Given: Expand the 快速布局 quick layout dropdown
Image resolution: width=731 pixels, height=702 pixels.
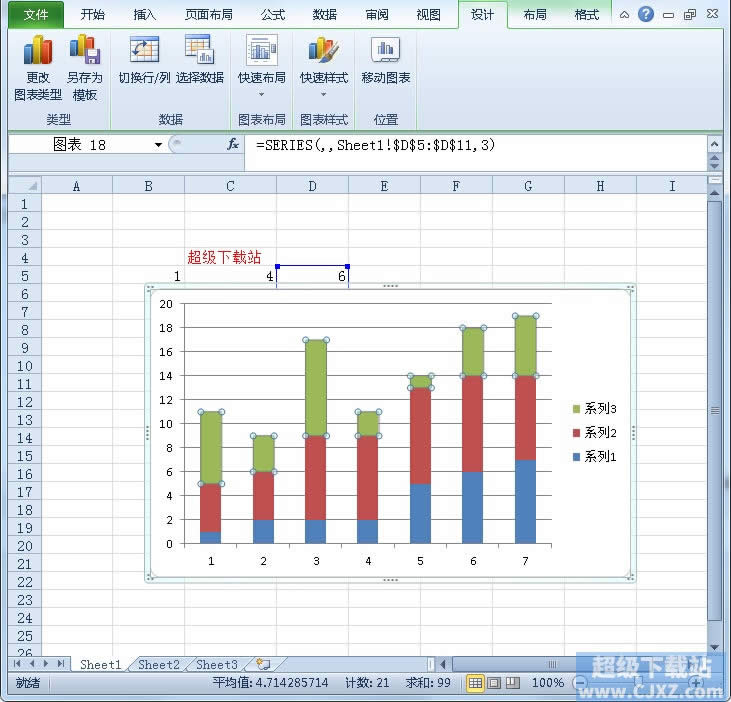Looking at the screenshot, I should (x=262, y=95).
